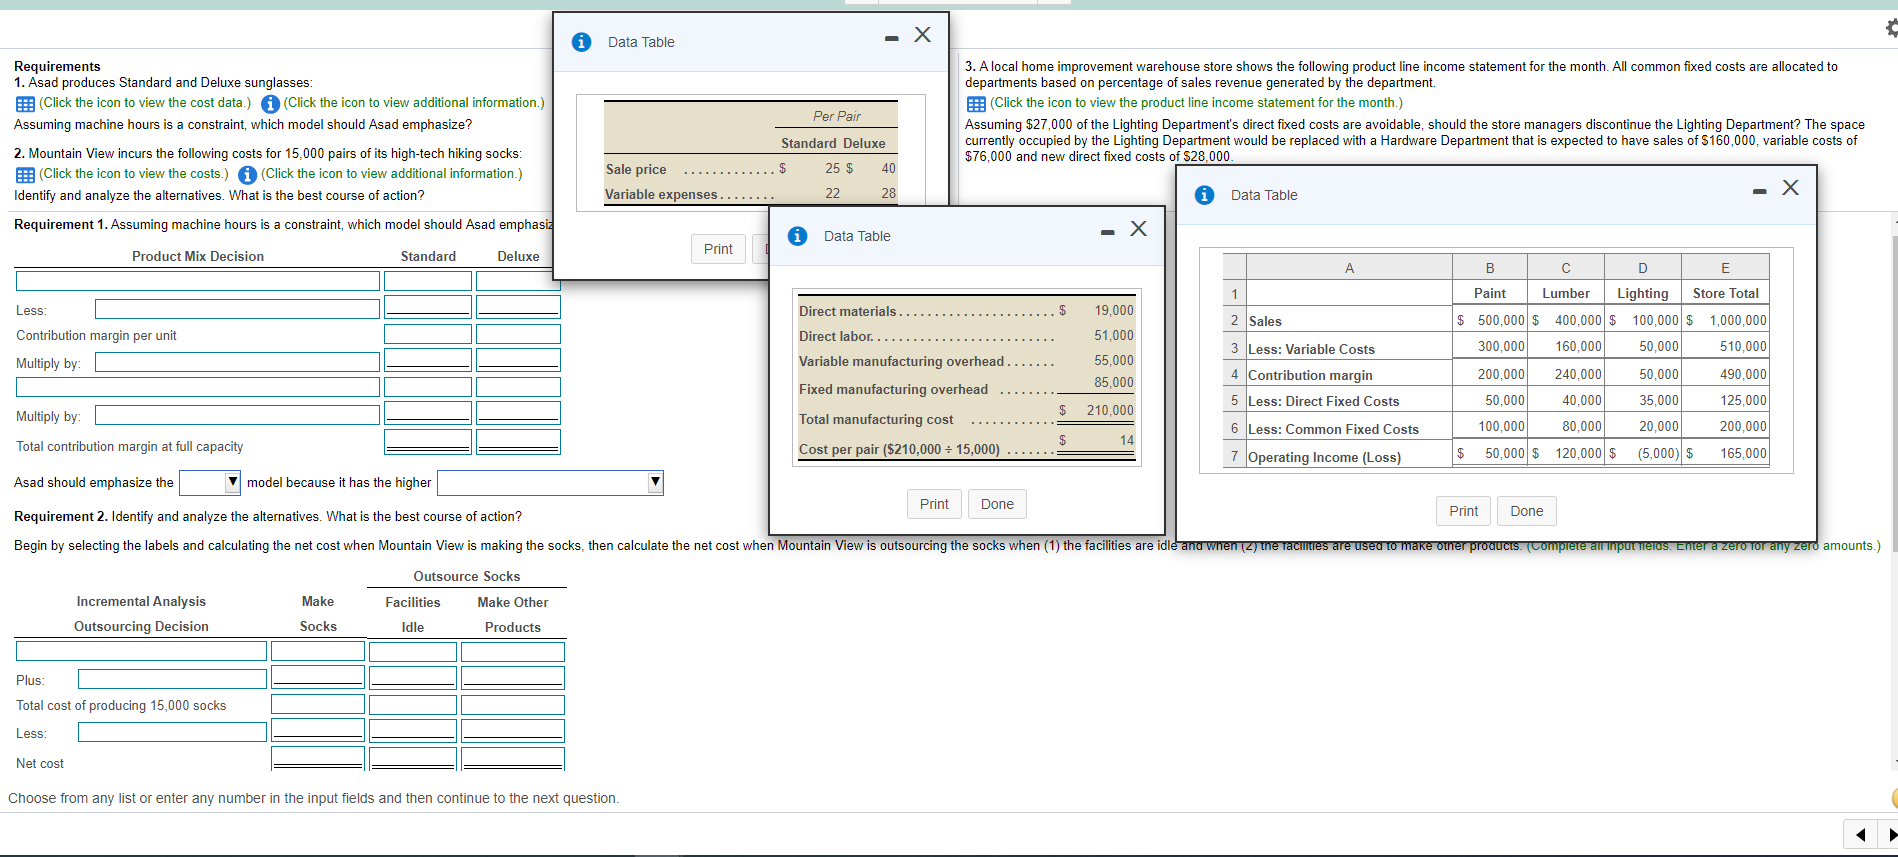Open the model selection dropdown after 'emphasize the'

click(210, 483)
